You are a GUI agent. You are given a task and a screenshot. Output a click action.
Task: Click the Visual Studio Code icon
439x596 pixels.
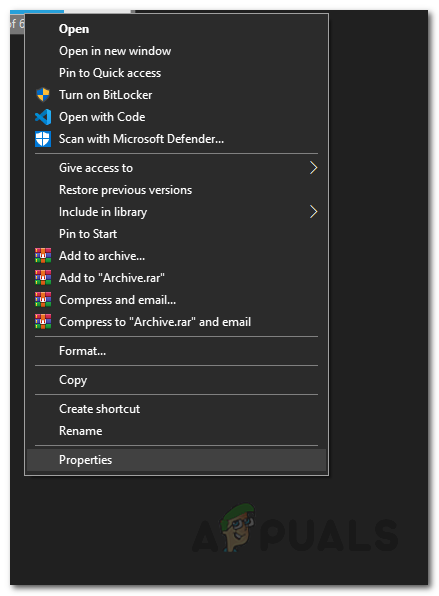click(x=43, y=117)
